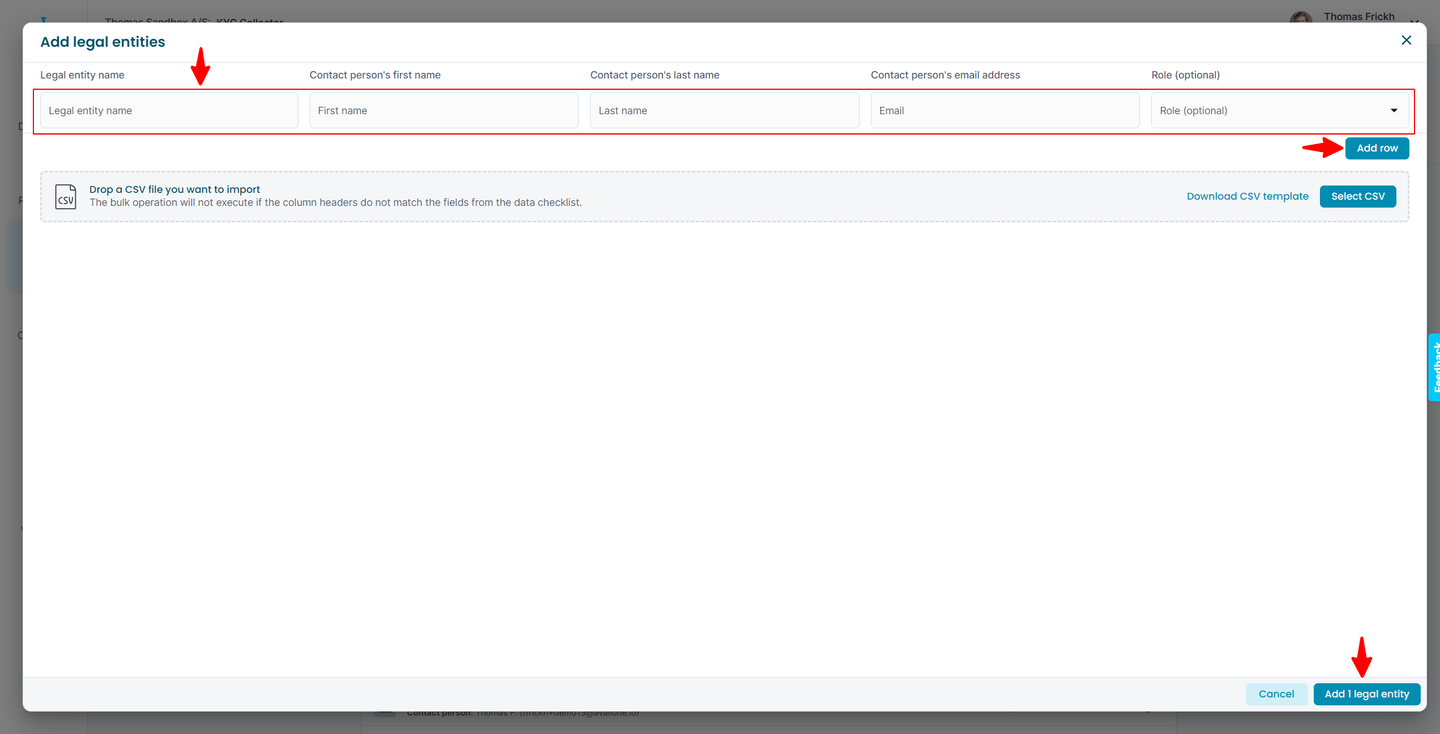Open the Download CSV template link
This screenshot has height=734, width=1440.
(1247, 196)
